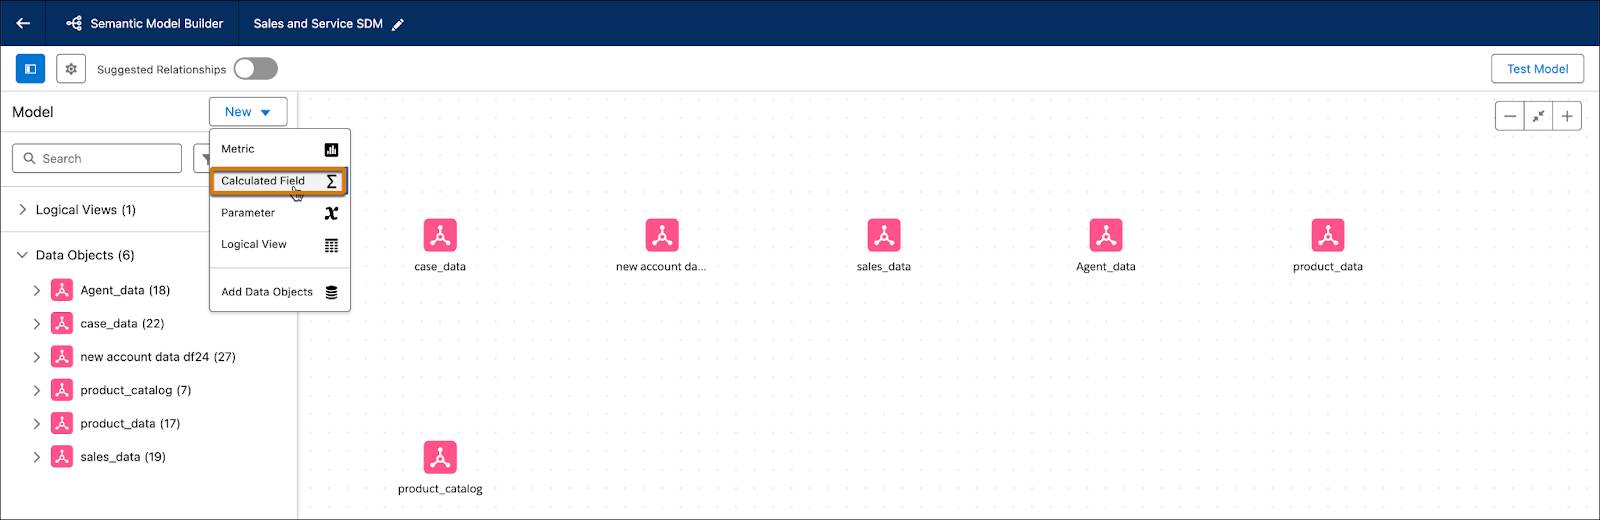Screen dimensions: 1600x520
Task: Toggle the left panel visibility button
Action: (x=30, y=69)
